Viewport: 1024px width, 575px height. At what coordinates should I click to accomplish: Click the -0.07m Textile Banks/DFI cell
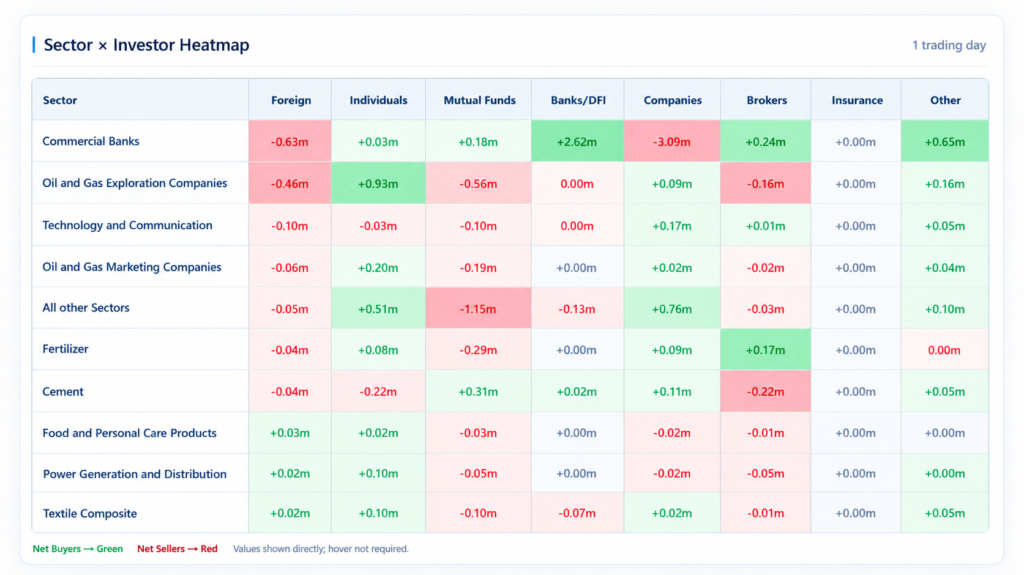pos(577,514)
